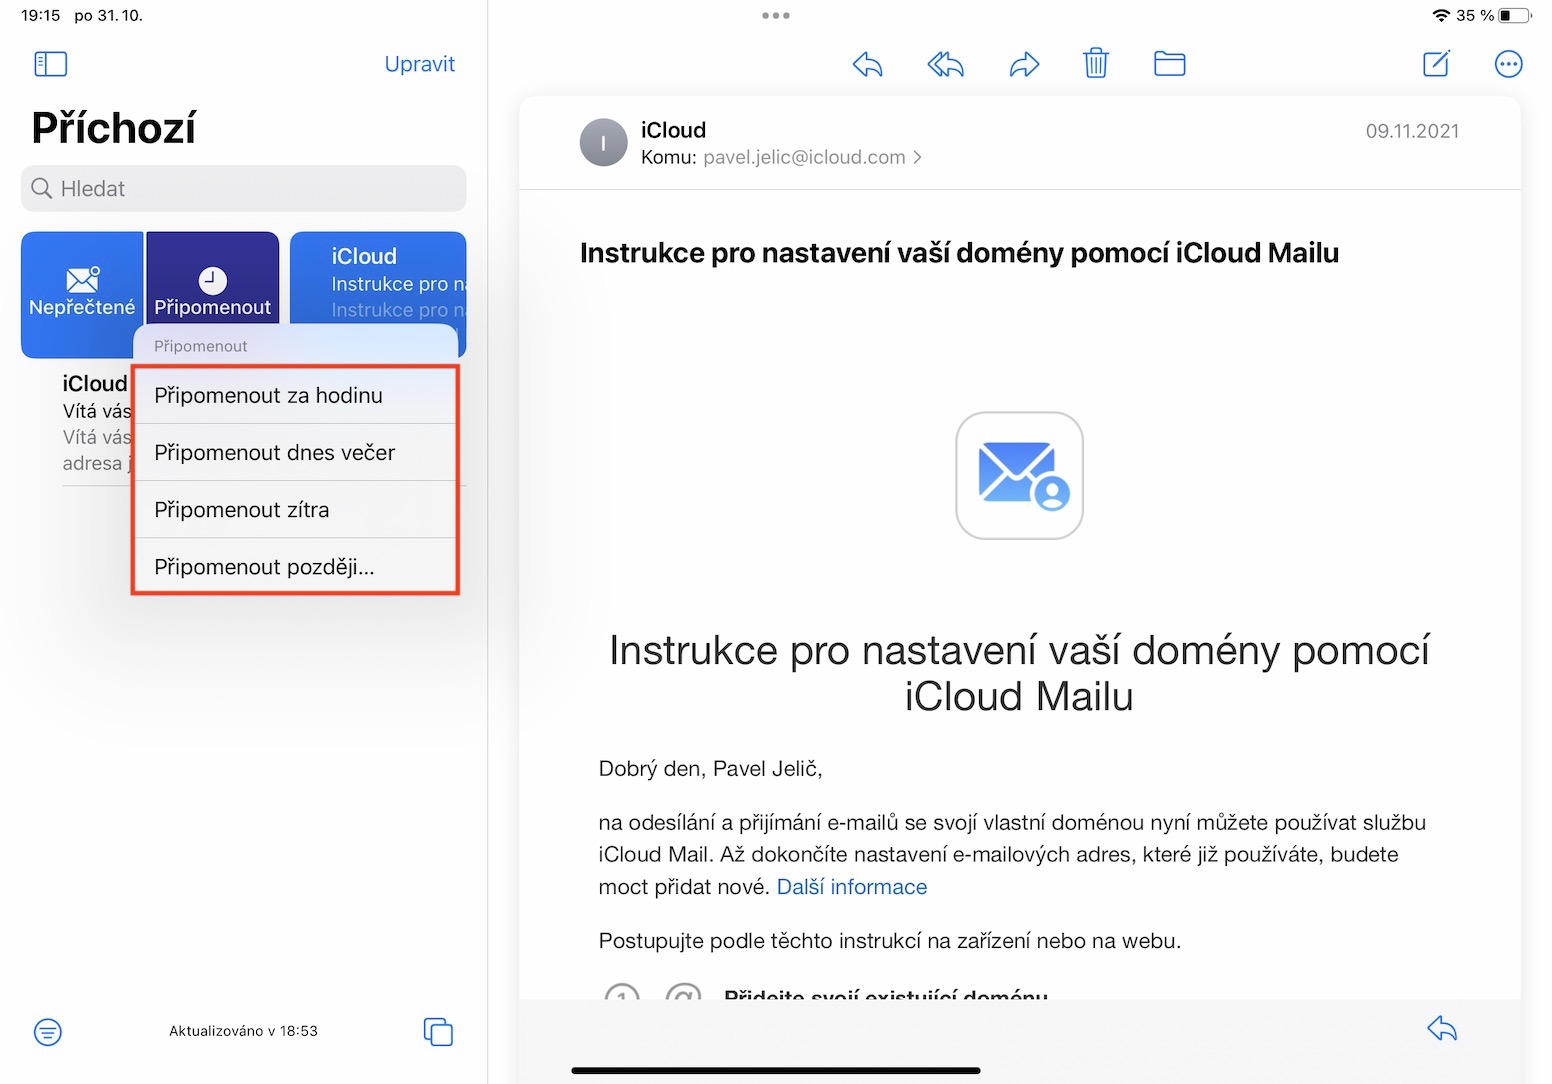Viewport: 1552px width, 1084px height.
Task: Open the iCloud Vítá vás message
Action: [95, 422]
